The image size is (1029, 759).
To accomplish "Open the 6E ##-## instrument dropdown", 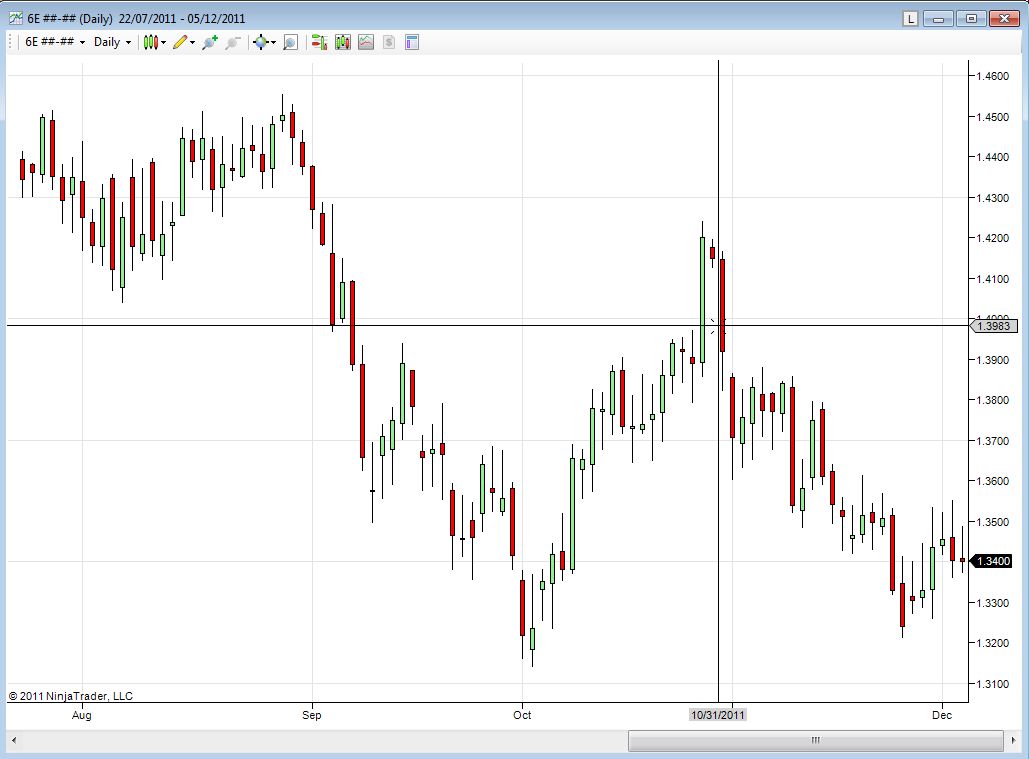I will point(55,42).
